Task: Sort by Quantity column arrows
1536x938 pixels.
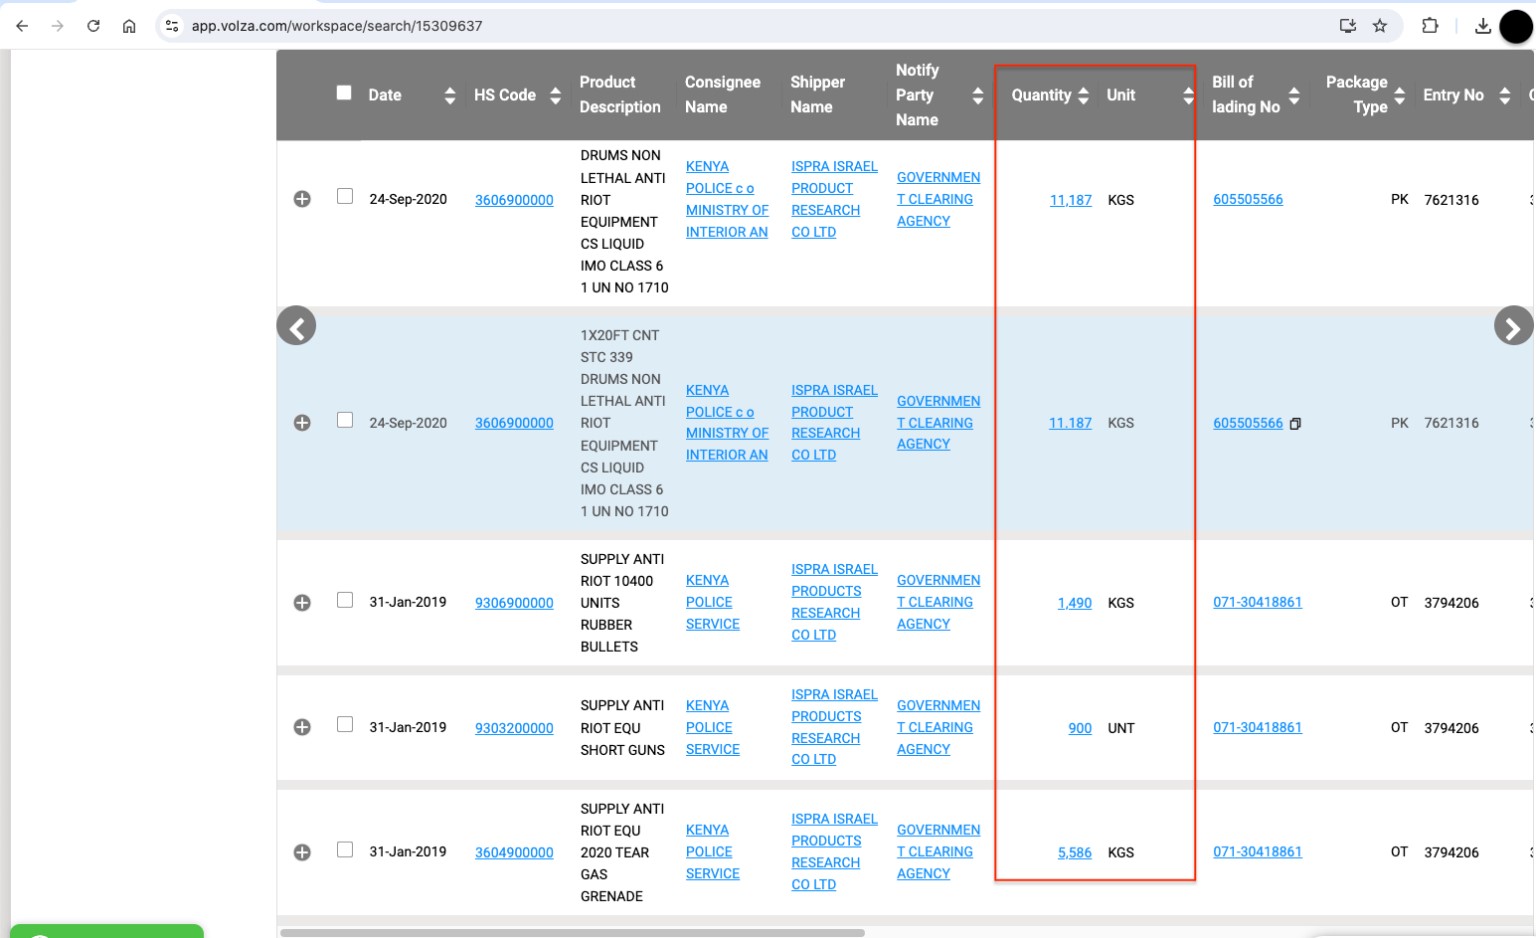Action: (x=1083, y=95)
